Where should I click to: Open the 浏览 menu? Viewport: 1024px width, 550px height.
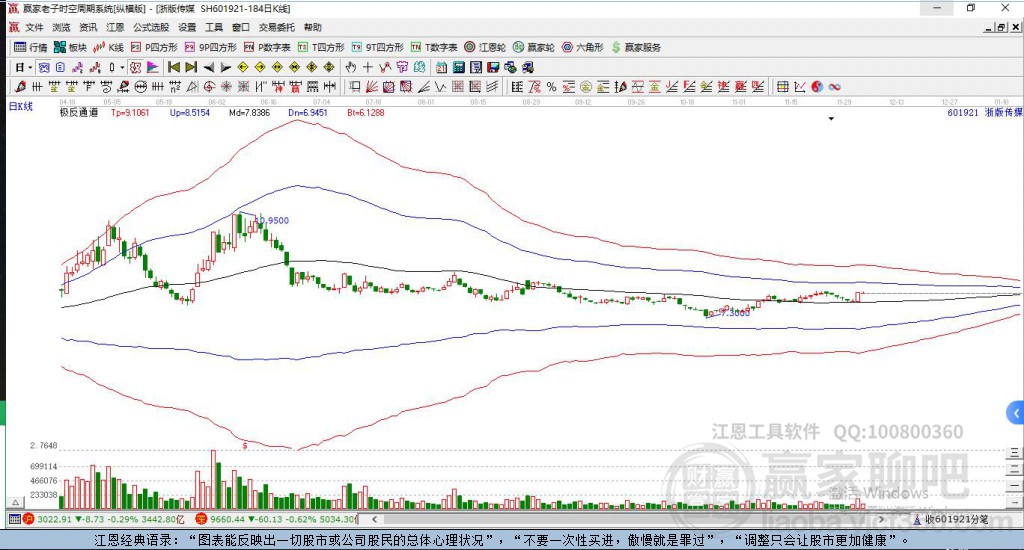[x=61, y=27]
